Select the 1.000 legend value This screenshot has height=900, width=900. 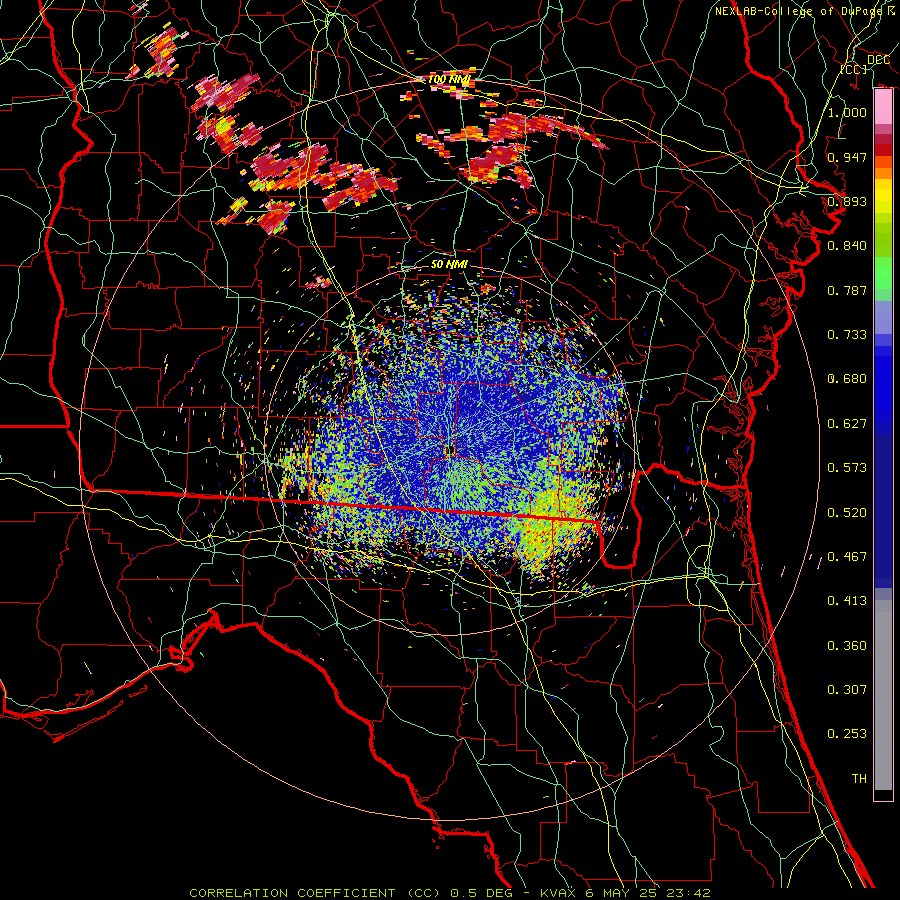click(847, 112)
